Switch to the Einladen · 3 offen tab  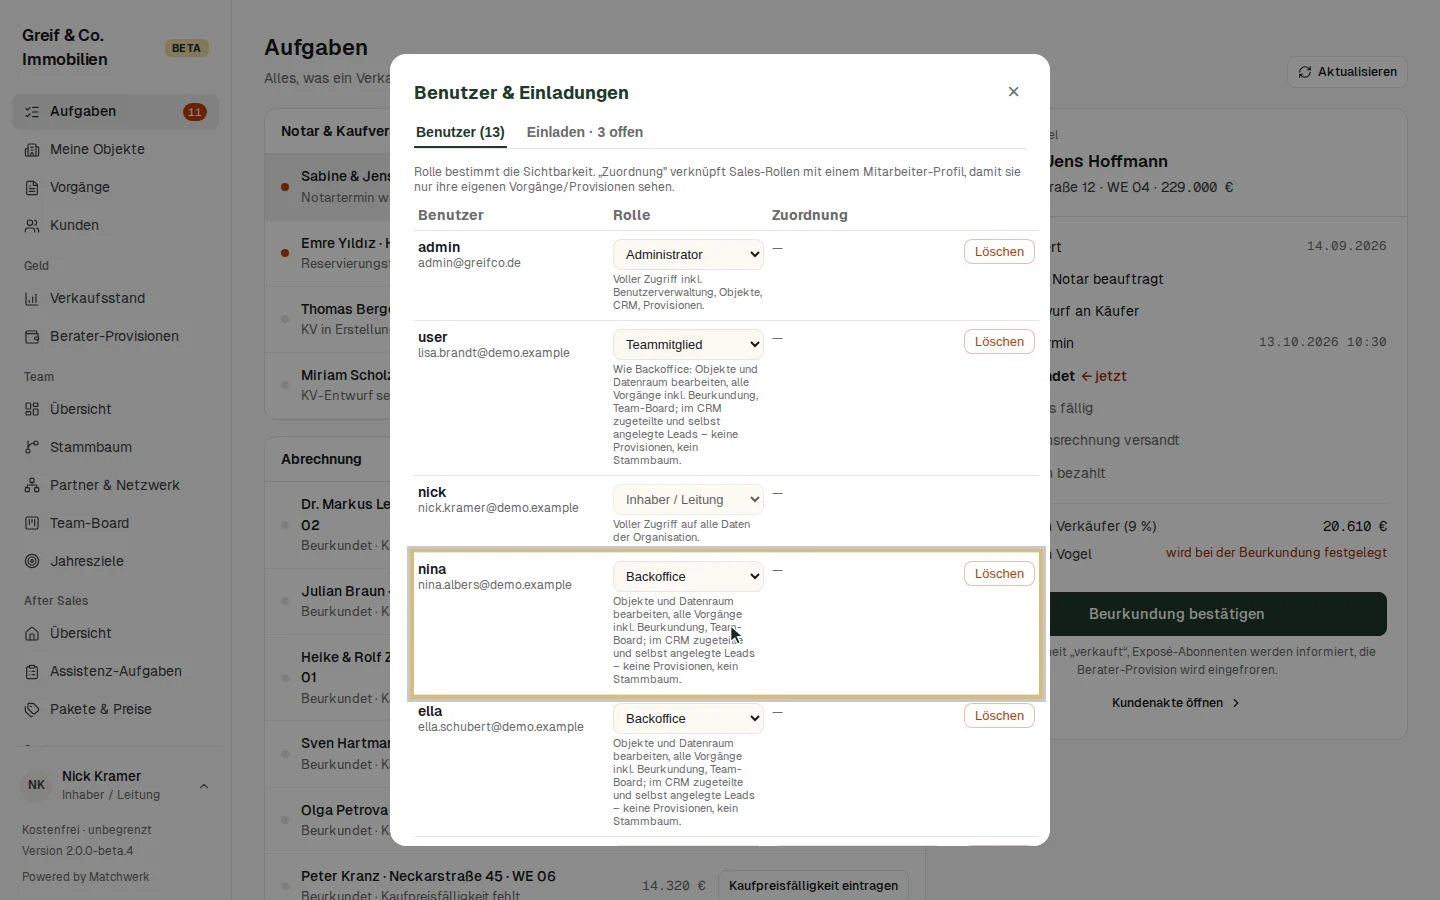pos(585,132)
